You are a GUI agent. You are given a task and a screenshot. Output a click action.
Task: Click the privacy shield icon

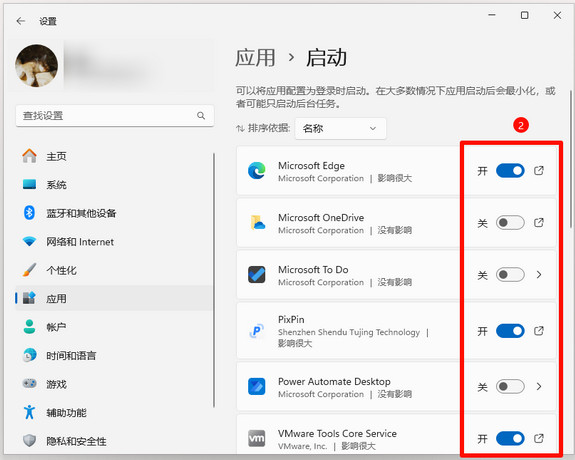point(29,441)
